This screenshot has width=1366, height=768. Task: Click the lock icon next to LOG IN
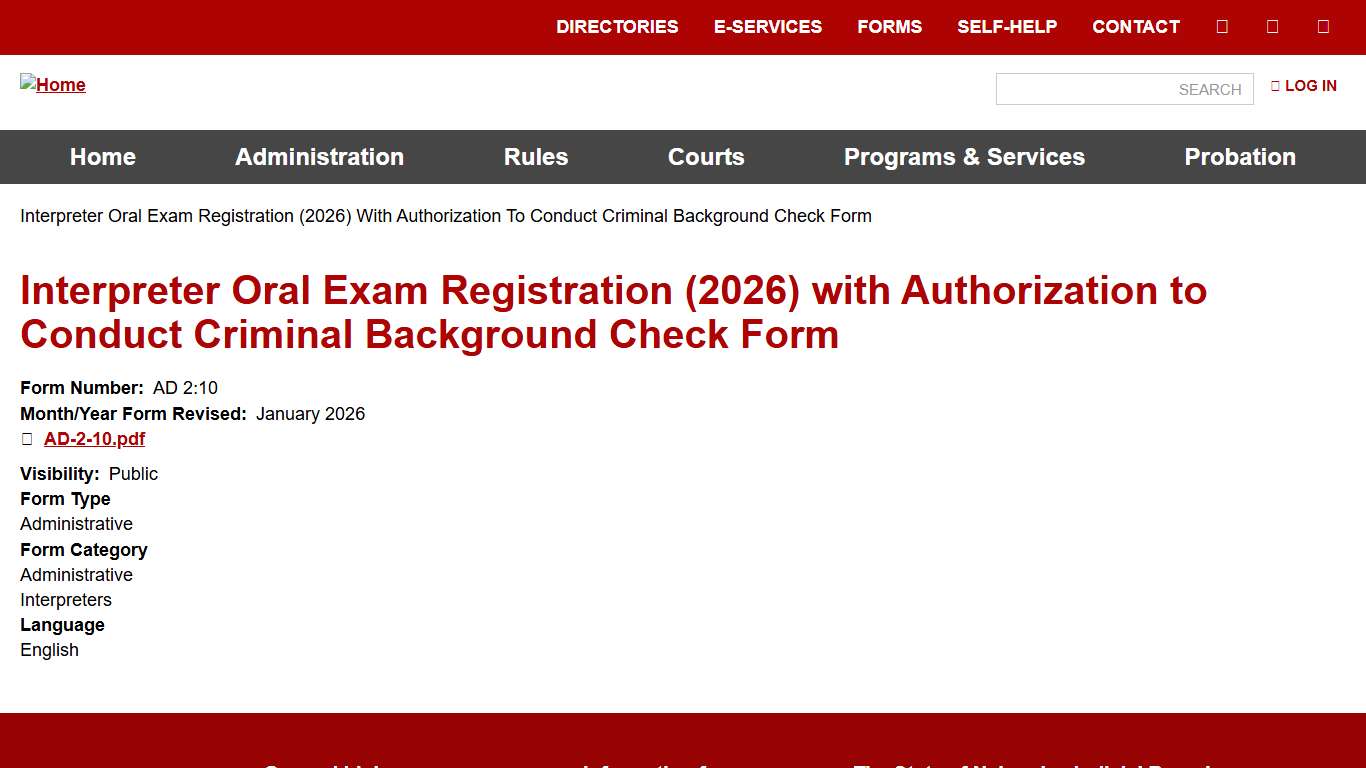coord(1275,86)
